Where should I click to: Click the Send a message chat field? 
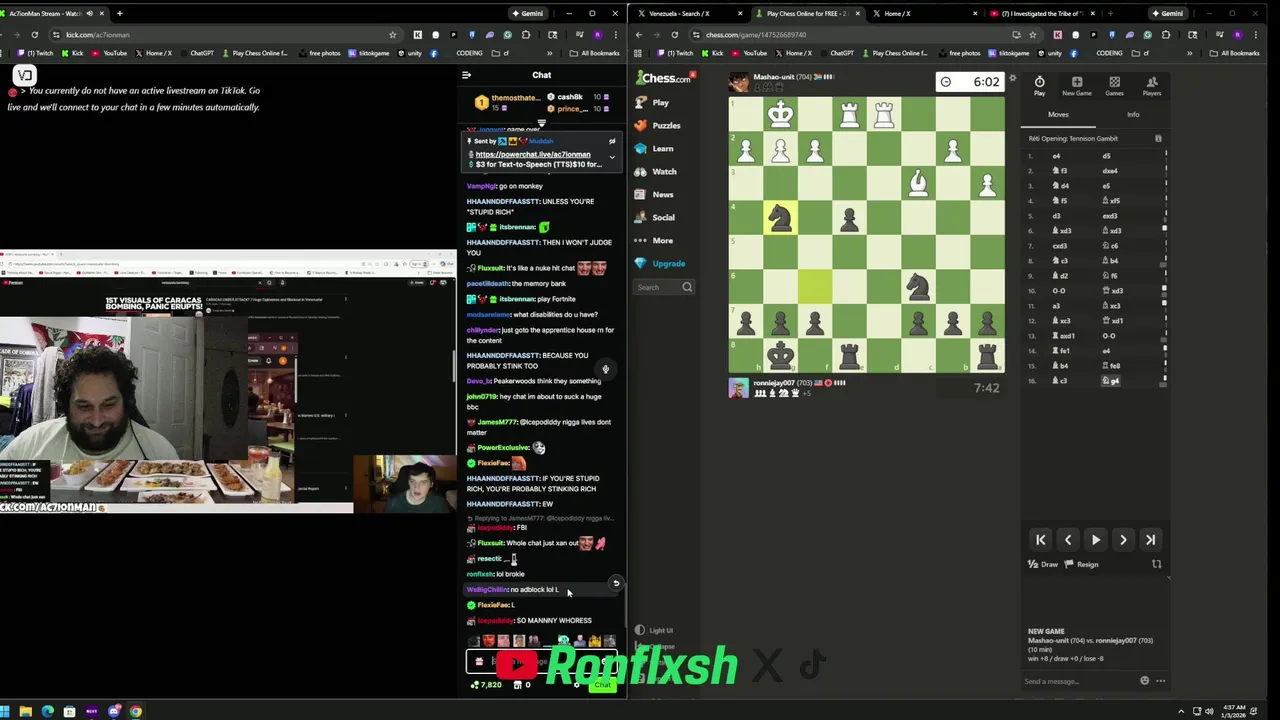(1078, 681)
